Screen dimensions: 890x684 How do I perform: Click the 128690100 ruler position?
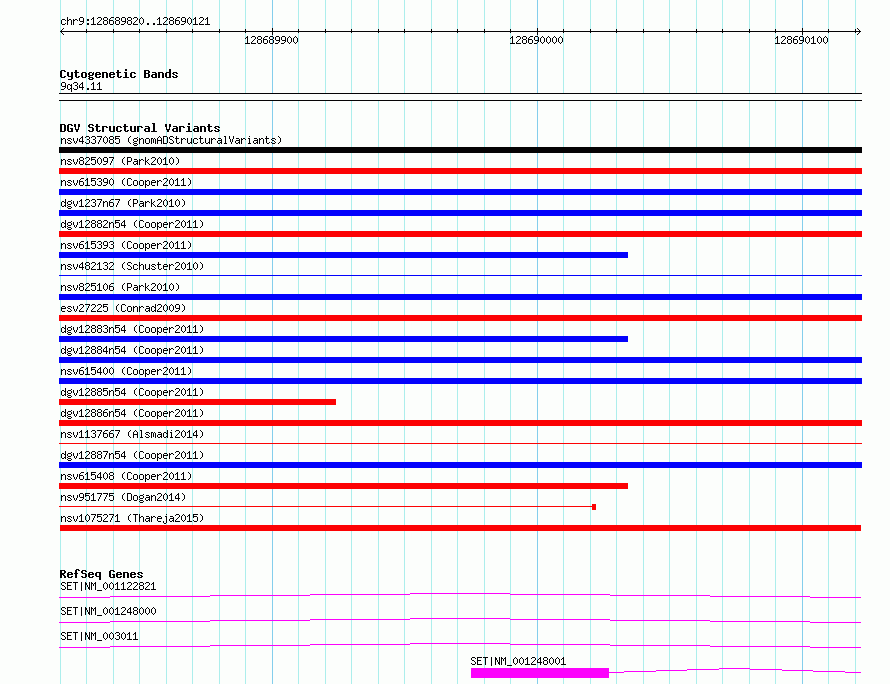point(801,40)
